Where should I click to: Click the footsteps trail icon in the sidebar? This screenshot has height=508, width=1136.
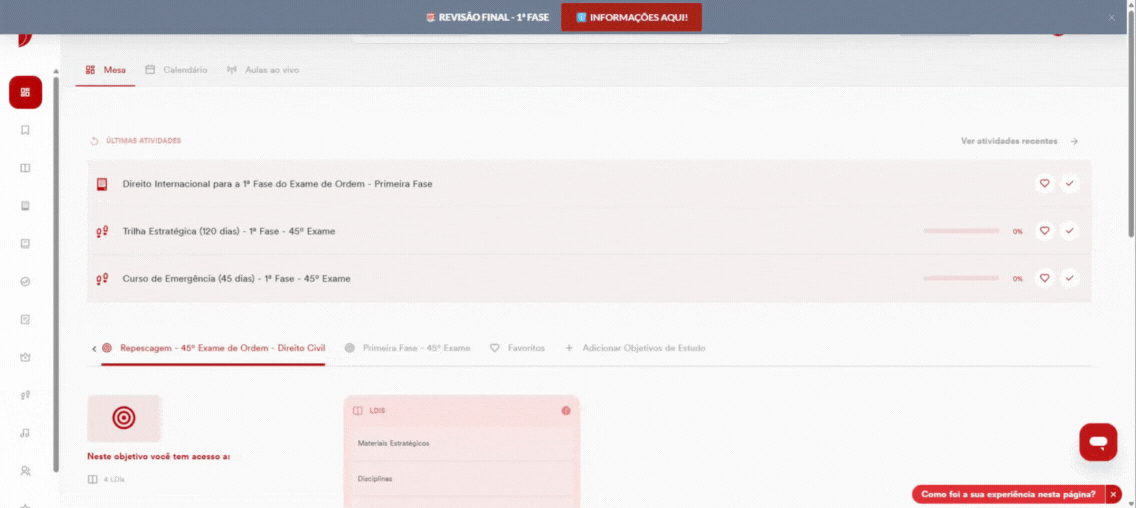(x=25, y=395)
